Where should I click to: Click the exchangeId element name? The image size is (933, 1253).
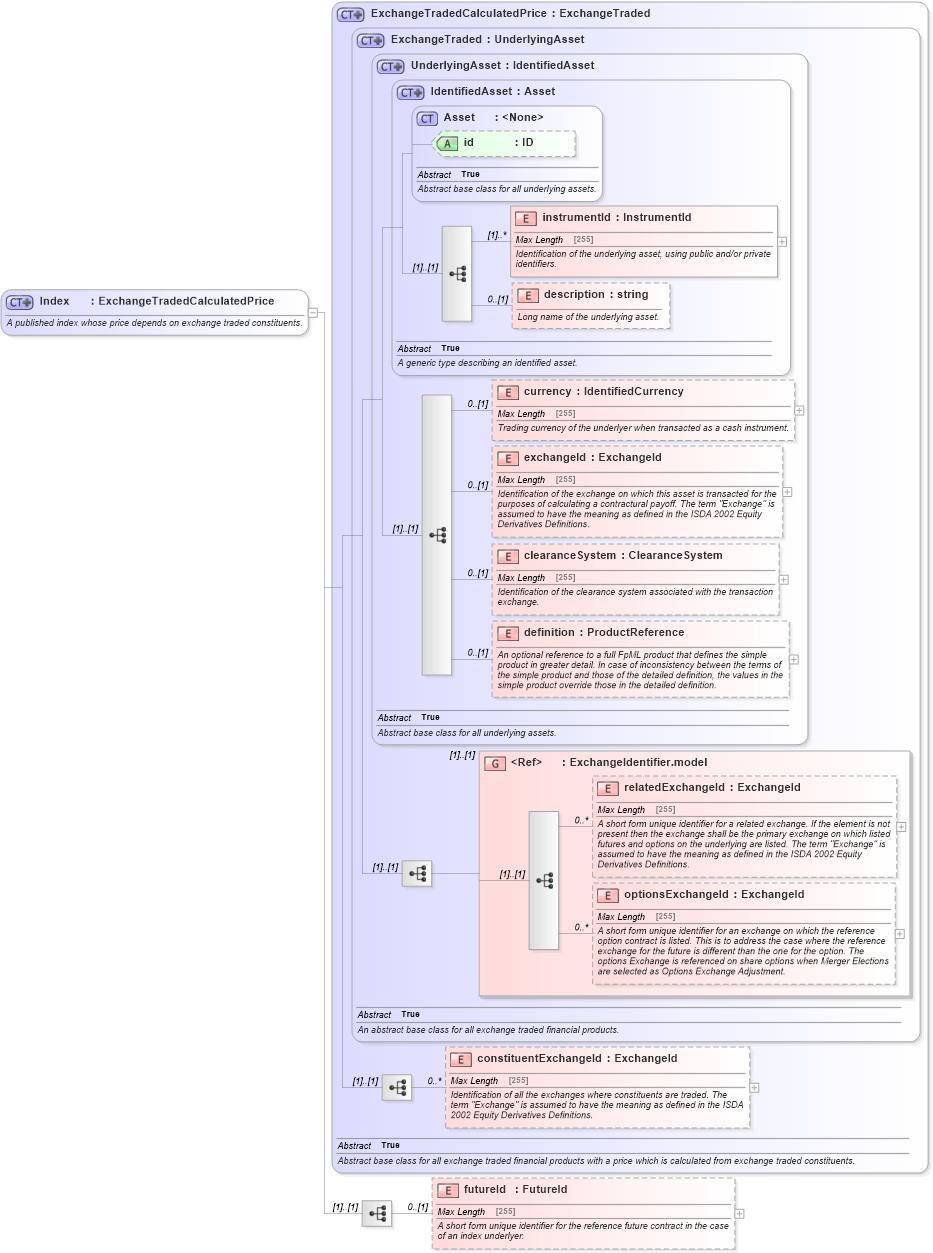point(554,457)
